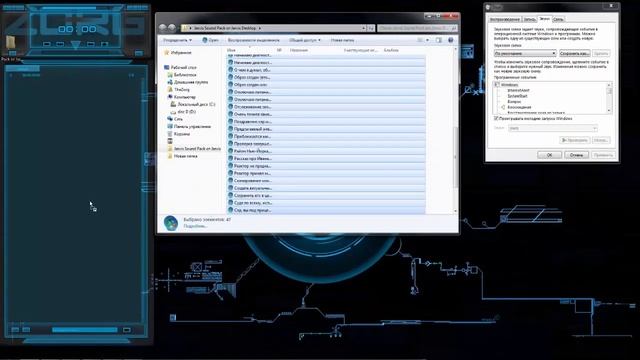
Task: Select Вопрос in the program events list
Action: [x=514, y=101]
